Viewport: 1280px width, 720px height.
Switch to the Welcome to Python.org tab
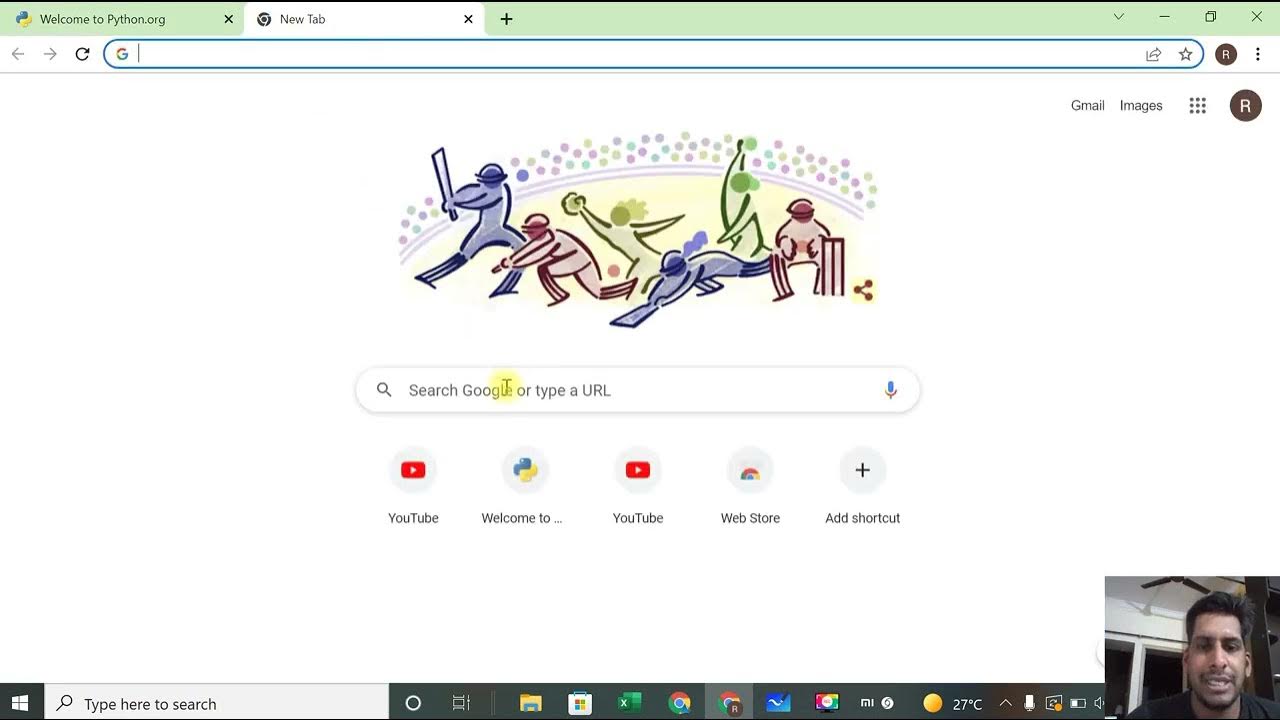(x=122, y=19)
